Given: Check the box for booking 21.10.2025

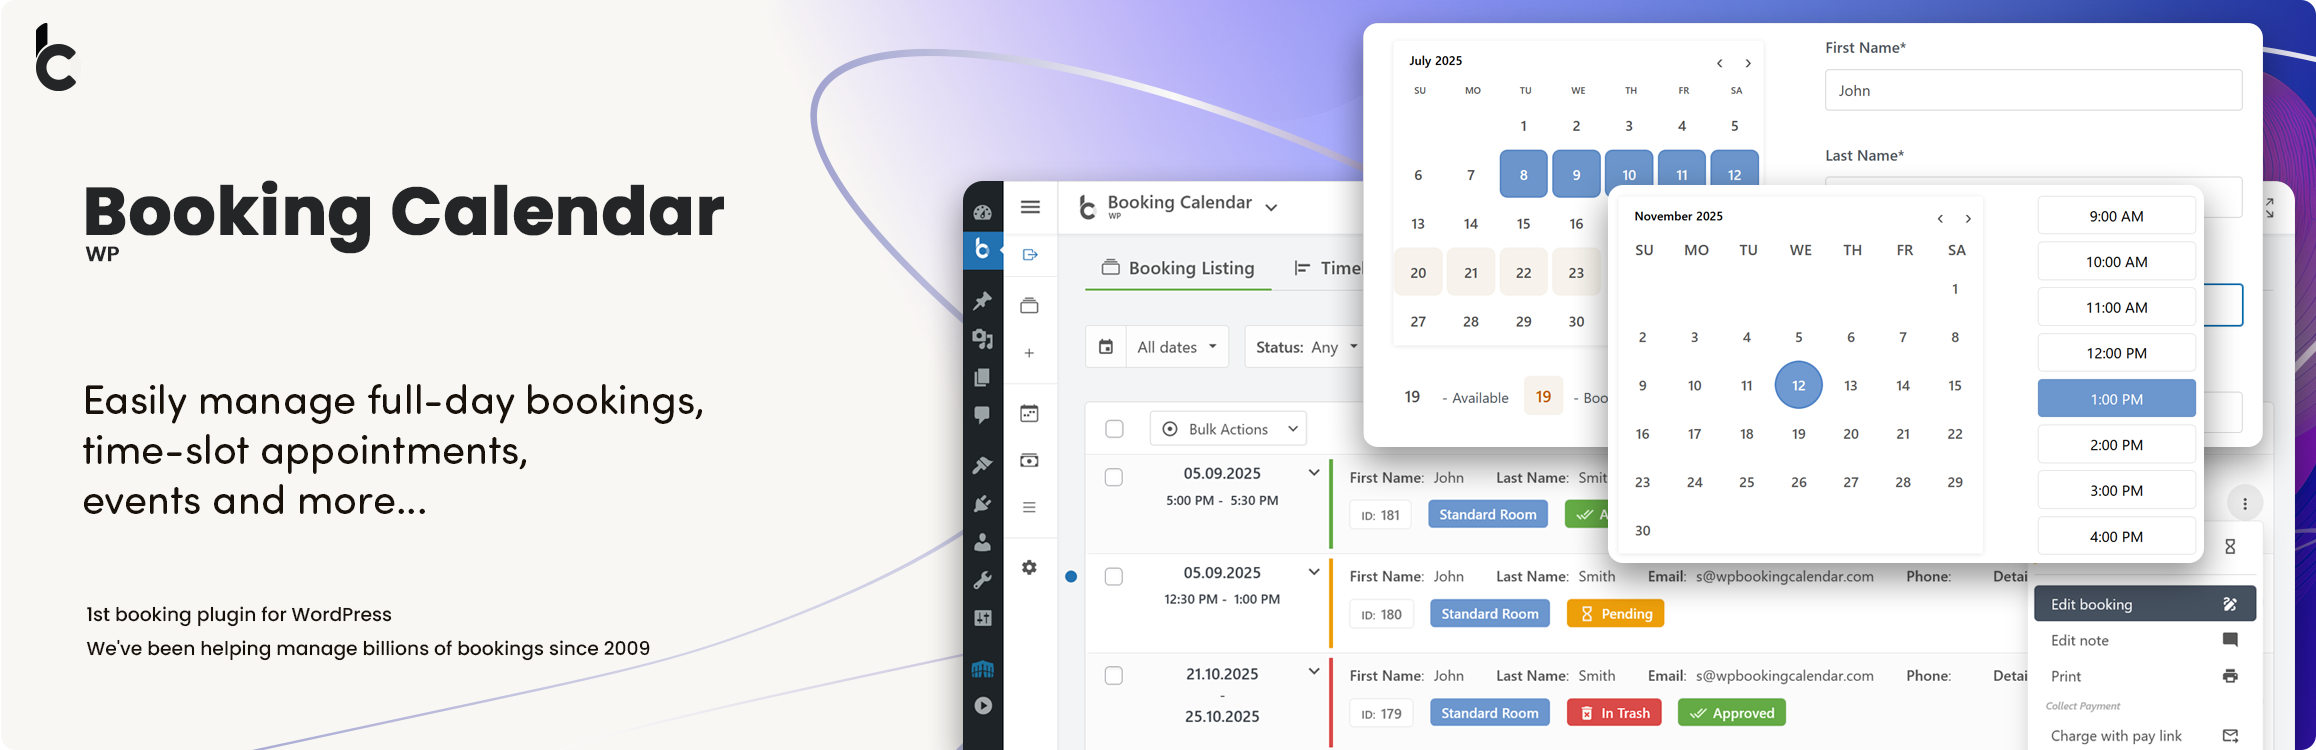Looking at the screenshot, I should tap(1114, 676).
